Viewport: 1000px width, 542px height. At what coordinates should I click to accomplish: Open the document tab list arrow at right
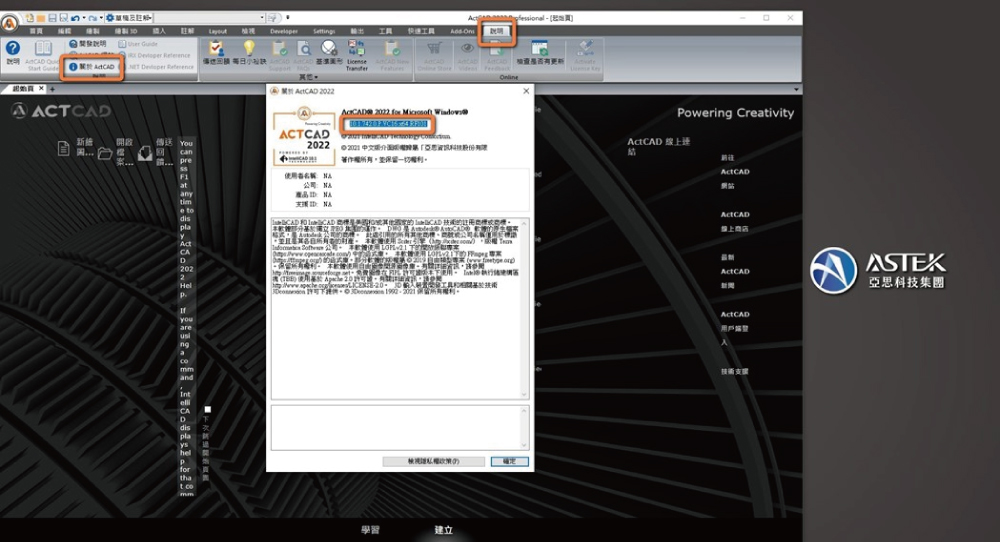click(x=796, y=89)
